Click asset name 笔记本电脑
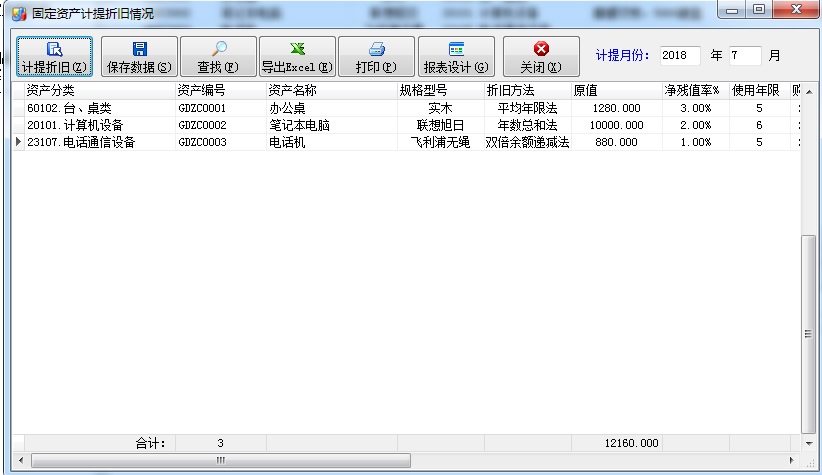822x475 pixels. tap(299, 125)
